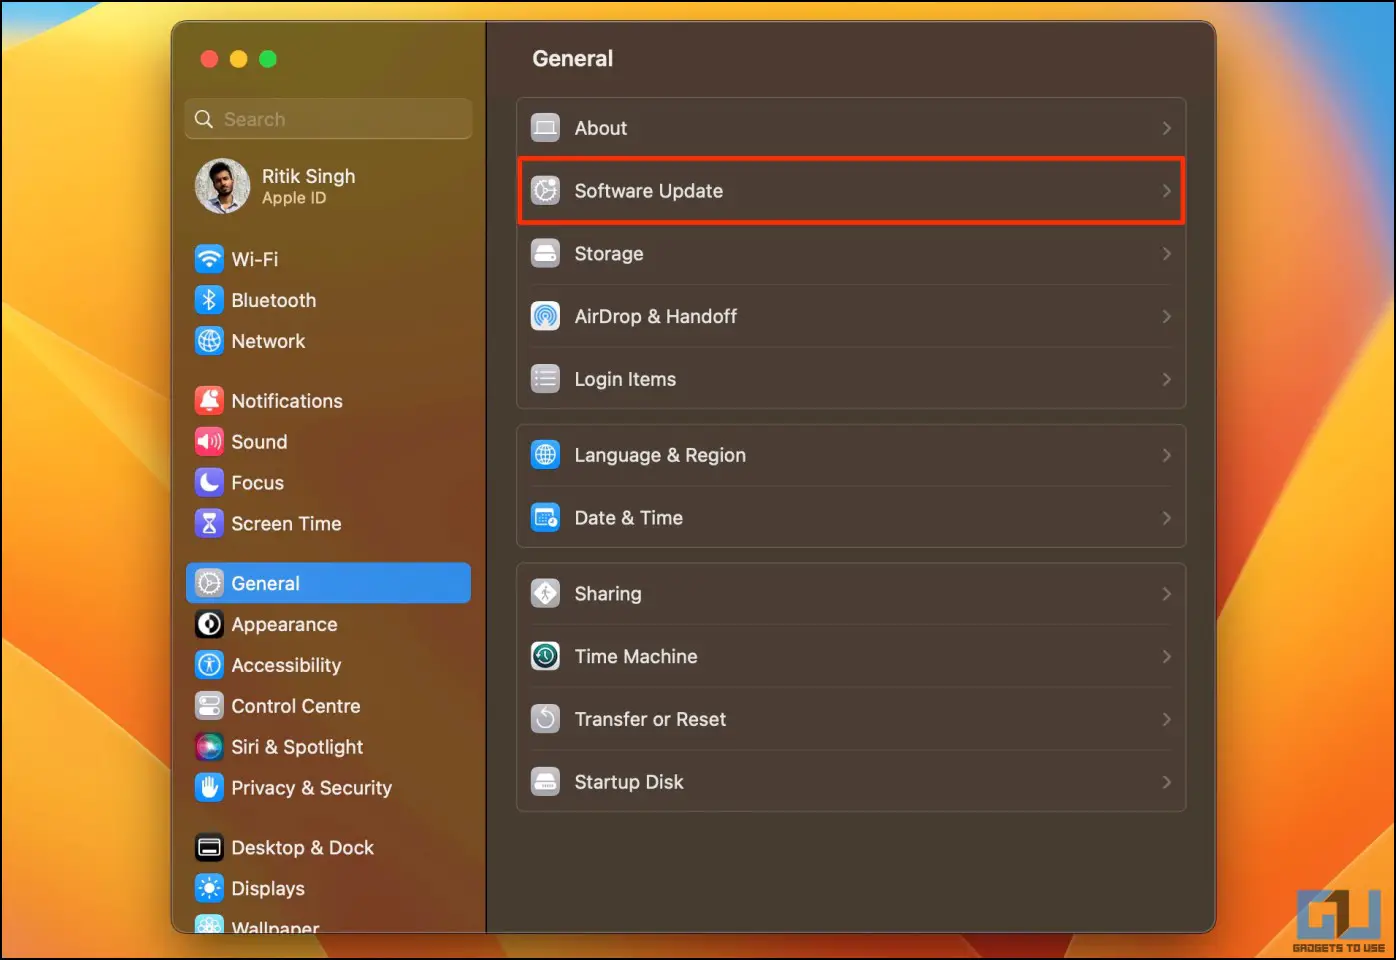Click the Time Machine clock icon

(545, 657)
